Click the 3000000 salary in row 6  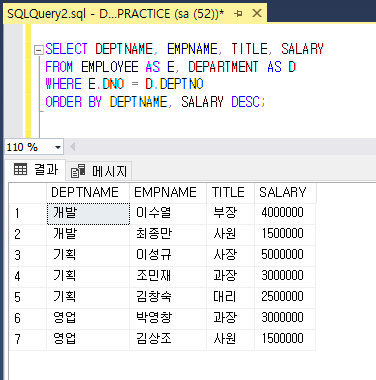tap(285, 319)
